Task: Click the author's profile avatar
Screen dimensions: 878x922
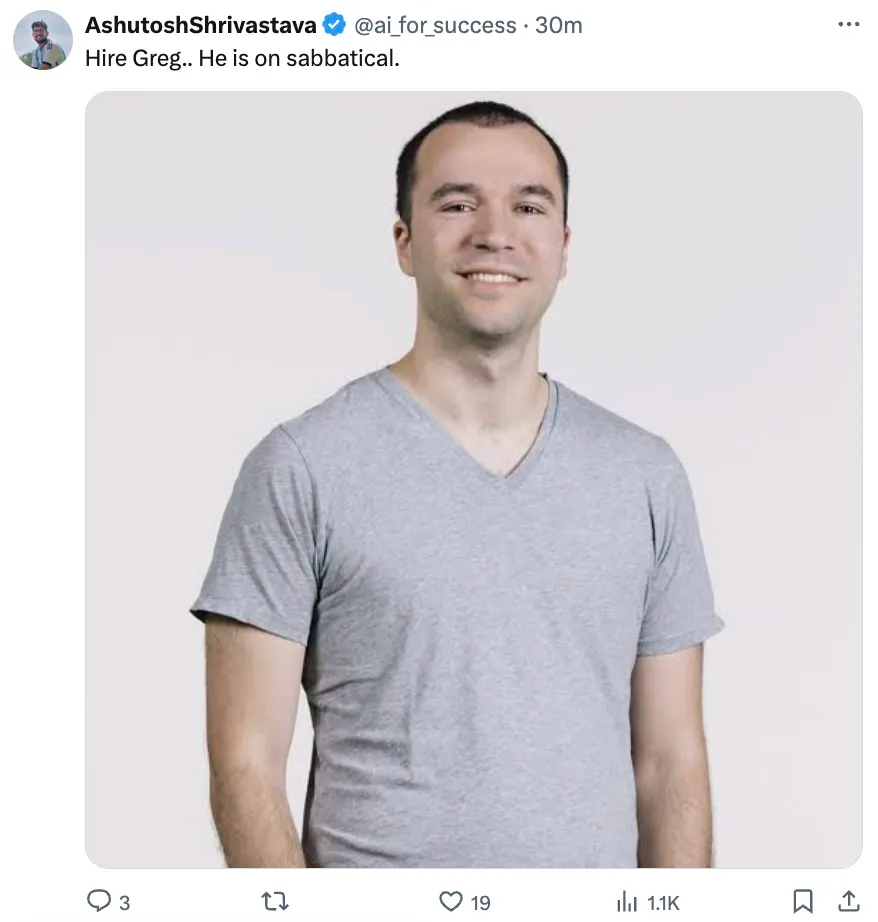Action: (x=42, y=40)
